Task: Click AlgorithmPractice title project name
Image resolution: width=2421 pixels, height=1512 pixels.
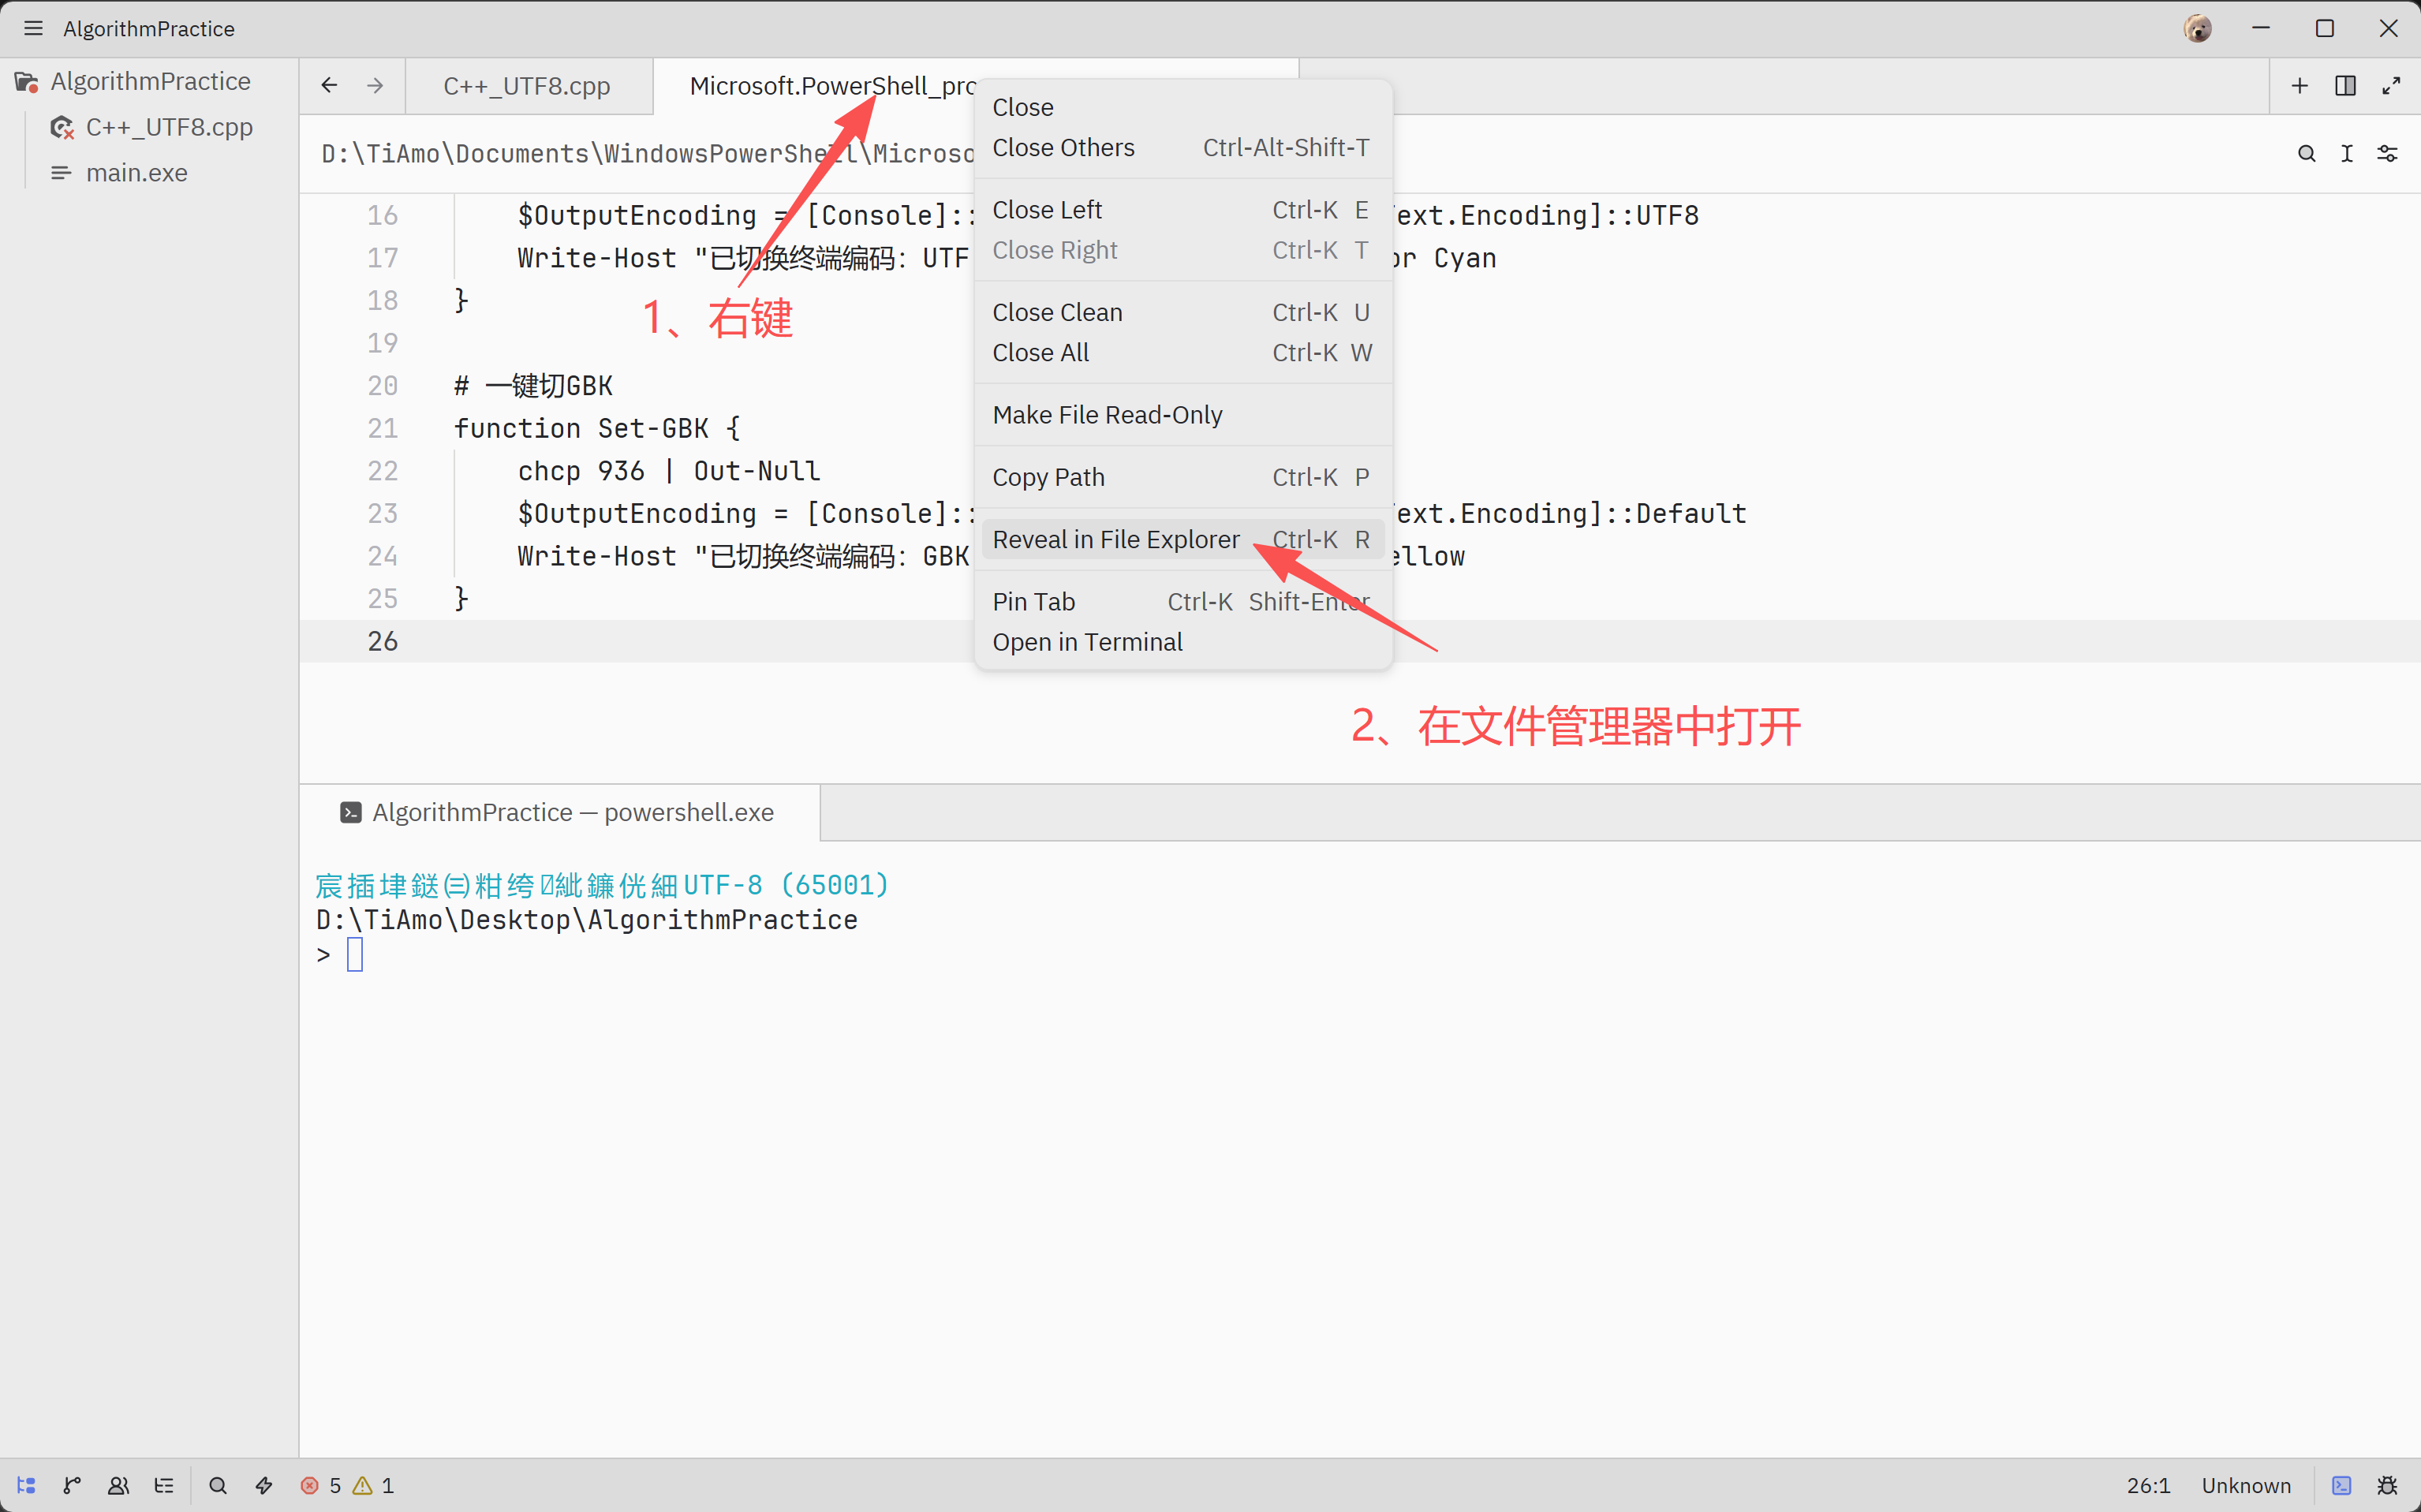Action: 149,28
